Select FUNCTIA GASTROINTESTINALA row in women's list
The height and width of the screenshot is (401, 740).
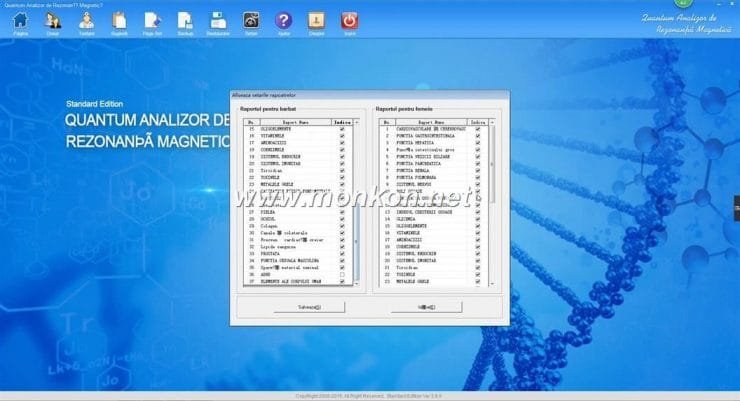pos(434,136)
